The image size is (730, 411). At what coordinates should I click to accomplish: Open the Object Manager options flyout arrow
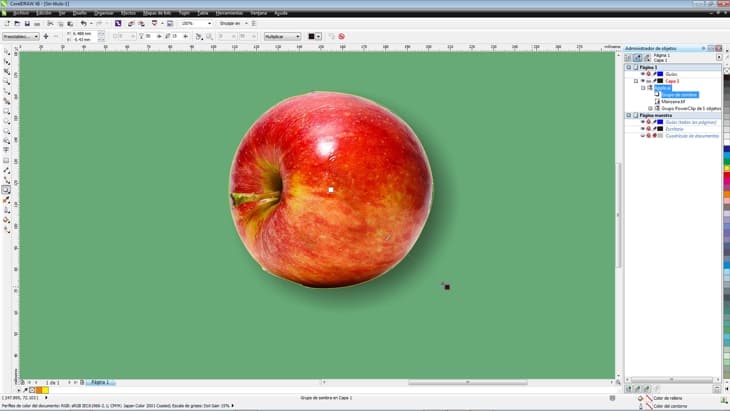click(719, 57)
